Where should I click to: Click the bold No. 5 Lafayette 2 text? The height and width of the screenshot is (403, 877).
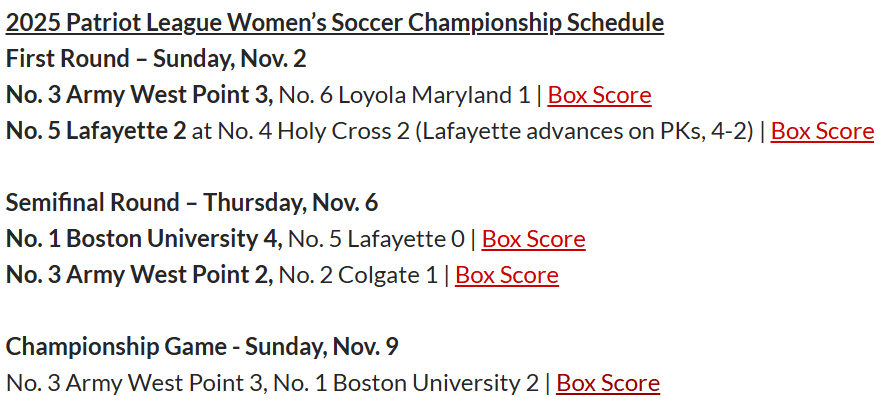[x=96, y=131]
